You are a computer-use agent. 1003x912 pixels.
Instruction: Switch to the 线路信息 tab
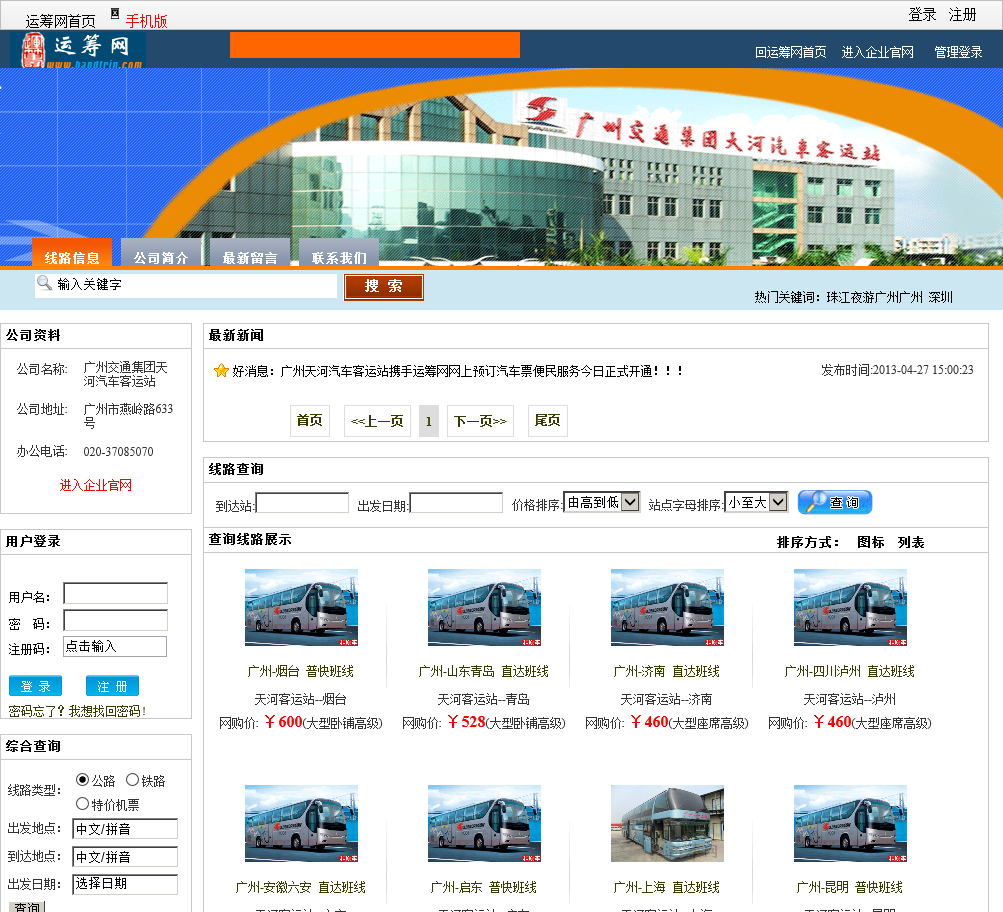point(72,253)
